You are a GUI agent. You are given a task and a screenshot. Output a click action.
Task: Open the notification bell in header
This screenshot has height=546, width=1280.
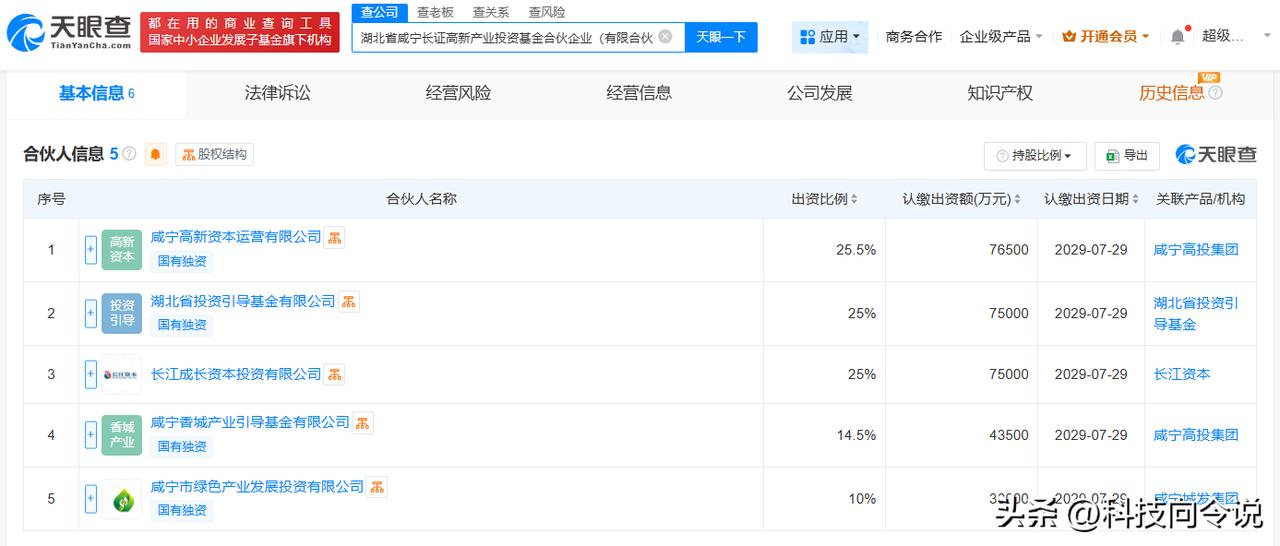click(1178, 36)
